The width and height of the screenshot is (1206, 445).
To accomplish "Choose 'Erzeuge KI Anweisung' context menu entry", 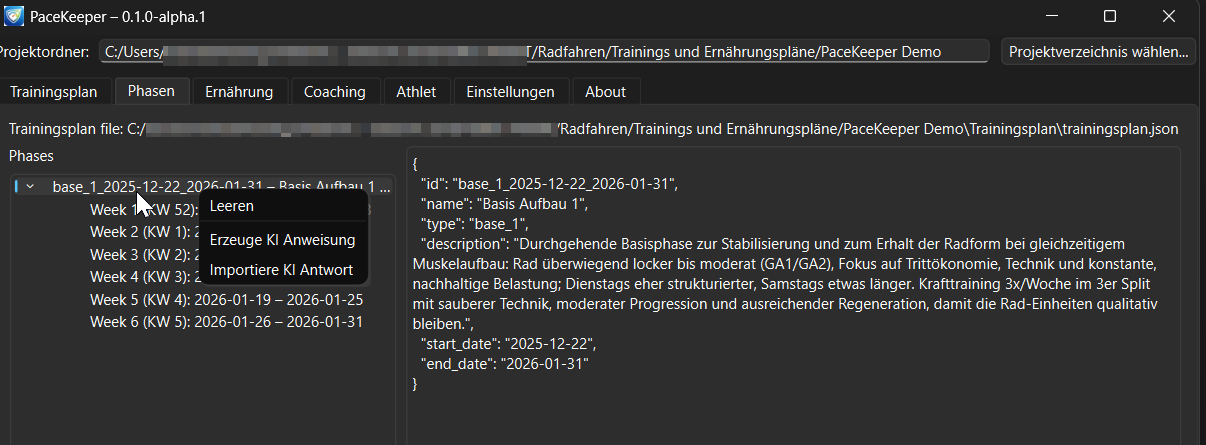I will pos(282,240).
